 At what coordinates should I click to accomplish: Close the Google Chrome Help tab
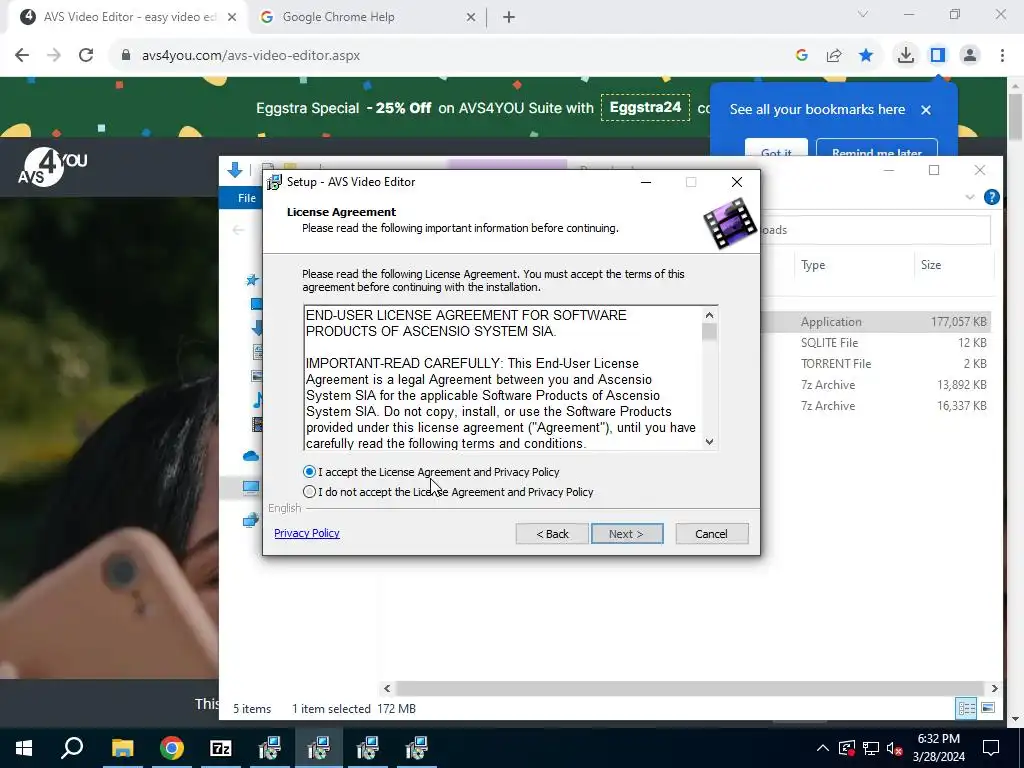click(471, 17)
